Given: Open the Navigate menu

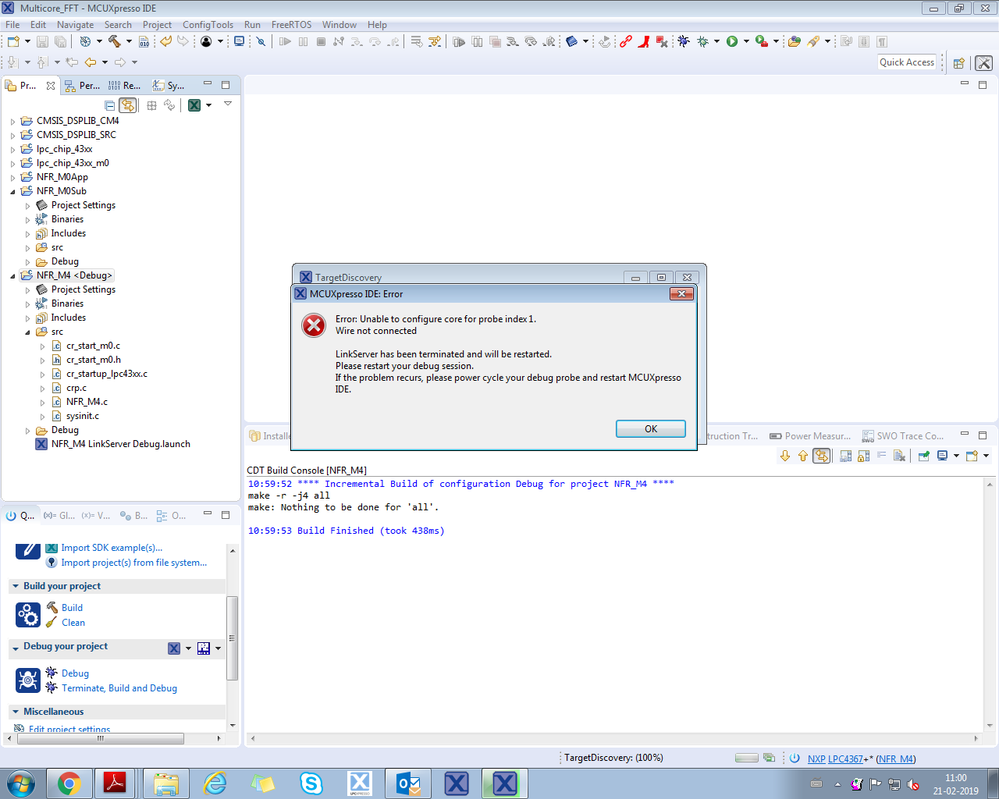Looking at the screenshot, I should 75,25.
